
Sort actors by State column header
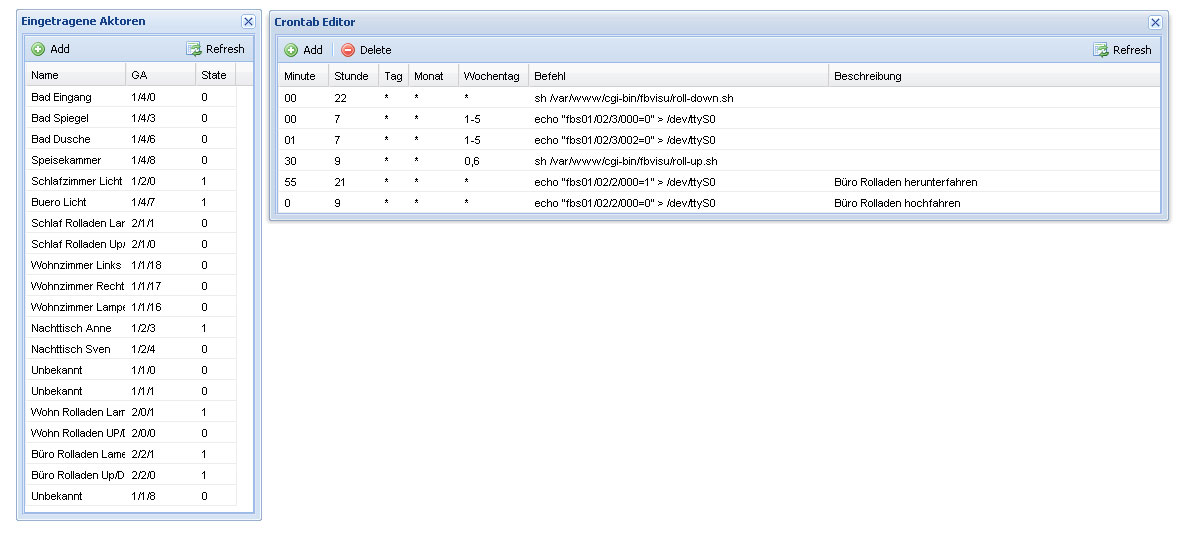pos(214,75)
